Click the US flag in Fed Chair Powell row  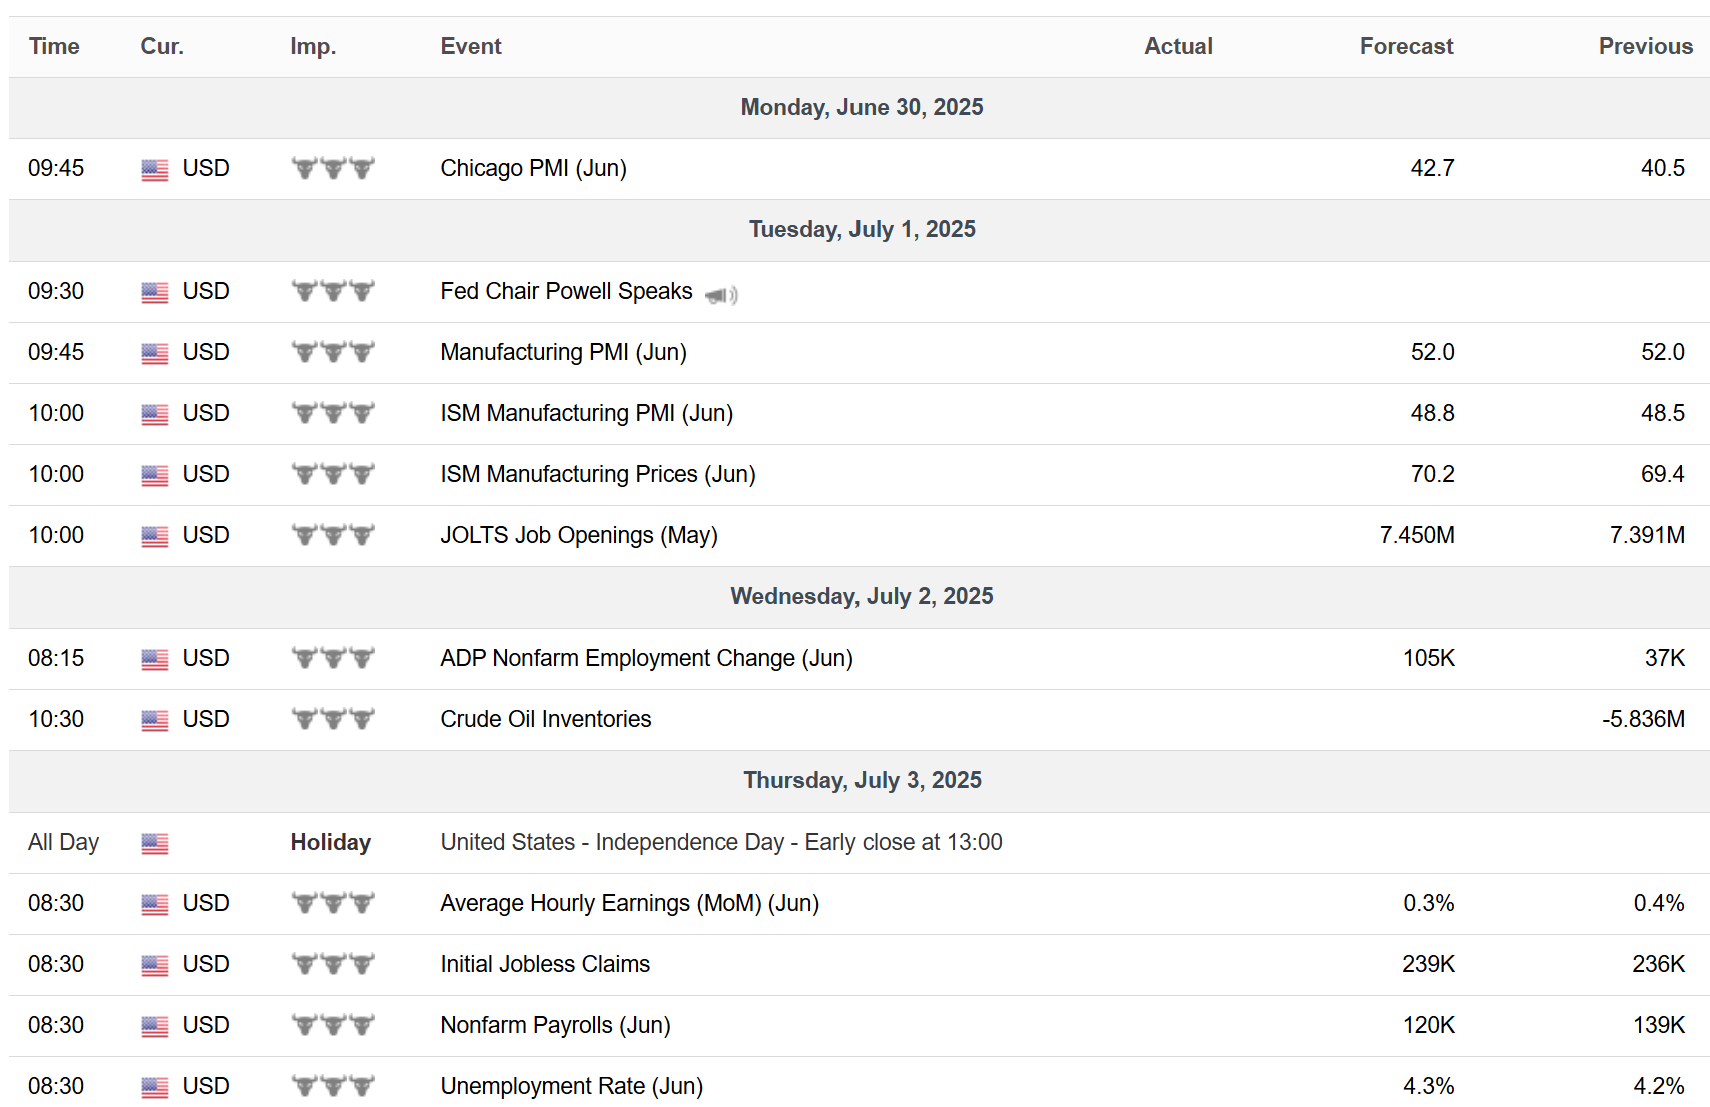tap(155, 292)
